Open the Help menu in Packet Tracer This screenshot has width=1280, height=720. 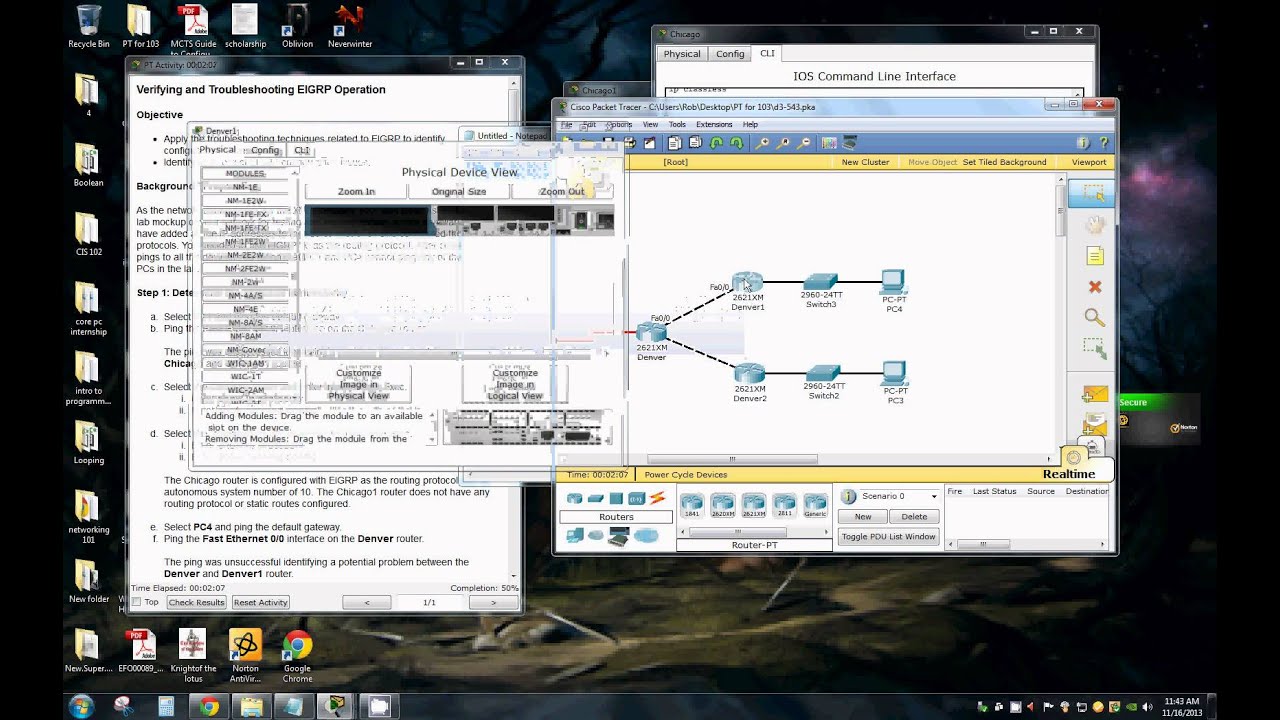[750, 125]
